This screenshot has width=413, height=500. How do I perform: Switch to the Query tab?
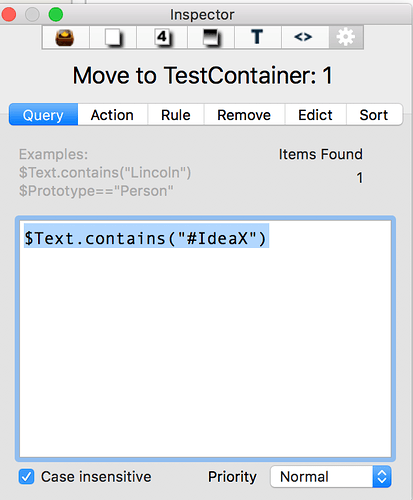[43, 115]
